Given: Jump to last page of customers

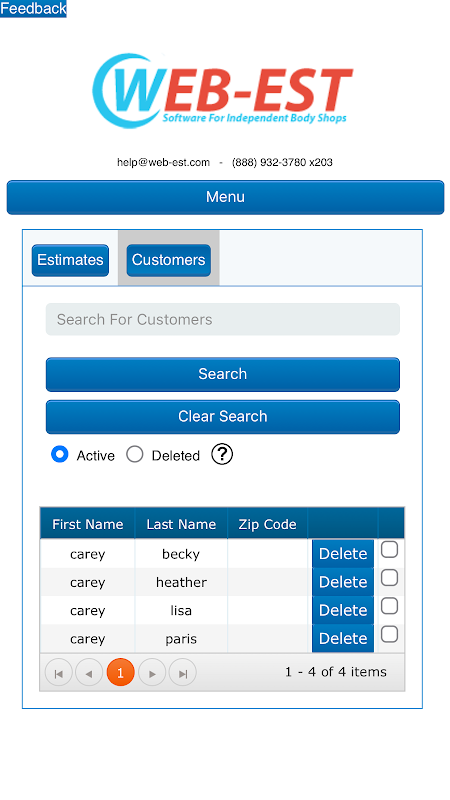Looking at the screenshot, I should pos(183,672).
